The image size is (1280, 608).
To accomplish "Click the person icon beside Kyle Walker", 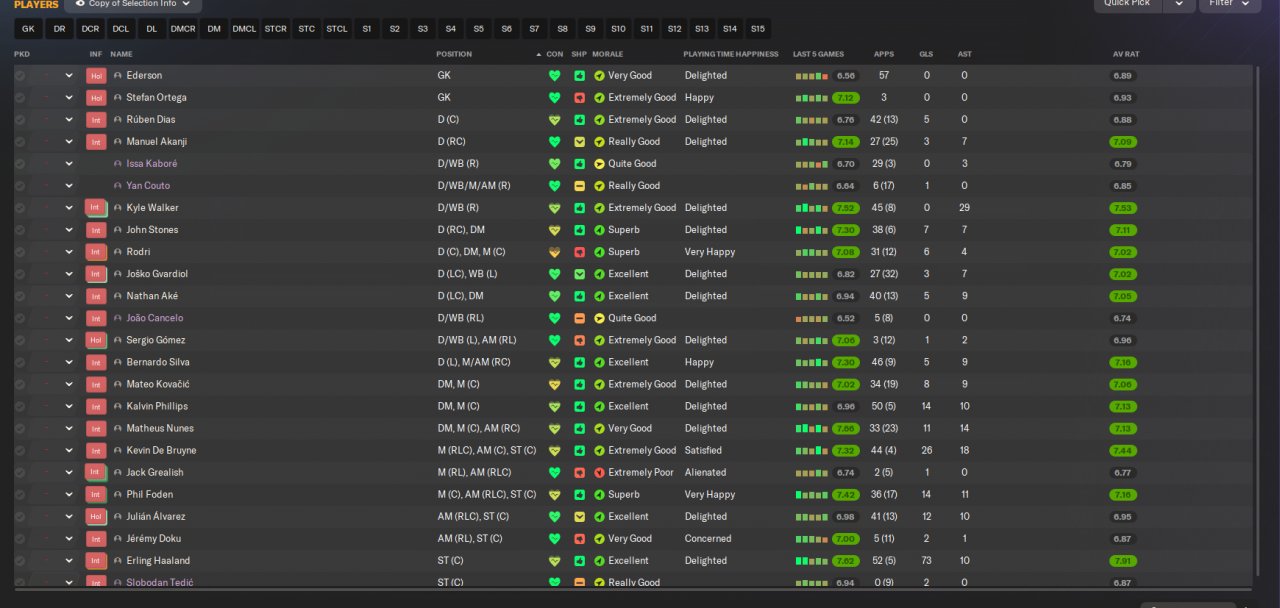I will click(x=118, y=207).
